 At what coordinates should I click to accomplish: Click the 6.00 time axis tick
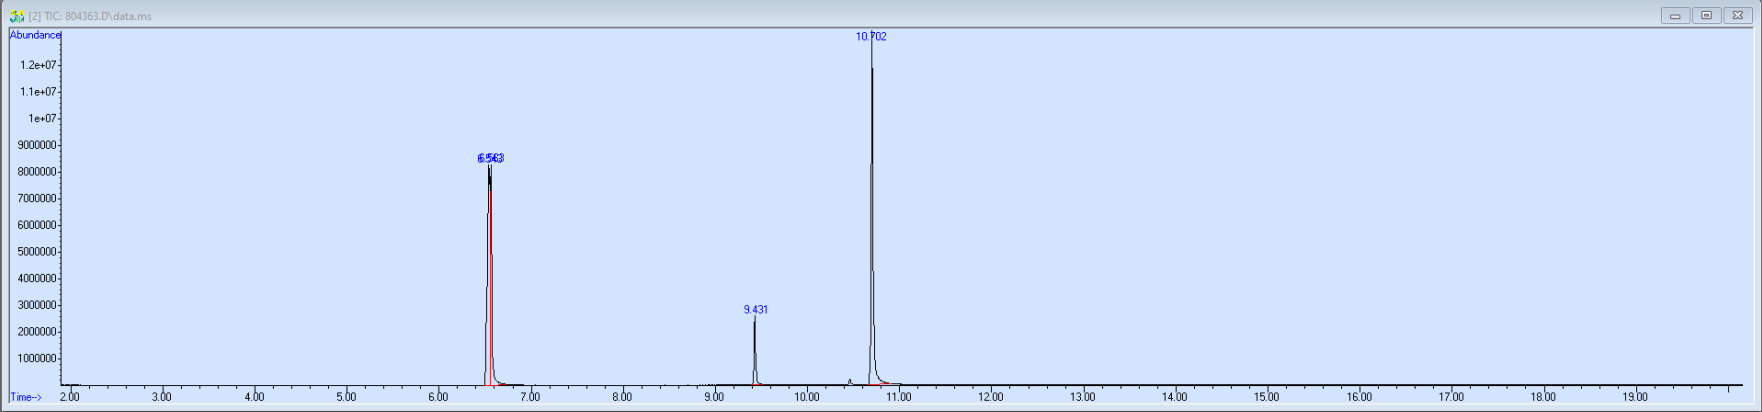pyautogui.click(x=438, y=397)
